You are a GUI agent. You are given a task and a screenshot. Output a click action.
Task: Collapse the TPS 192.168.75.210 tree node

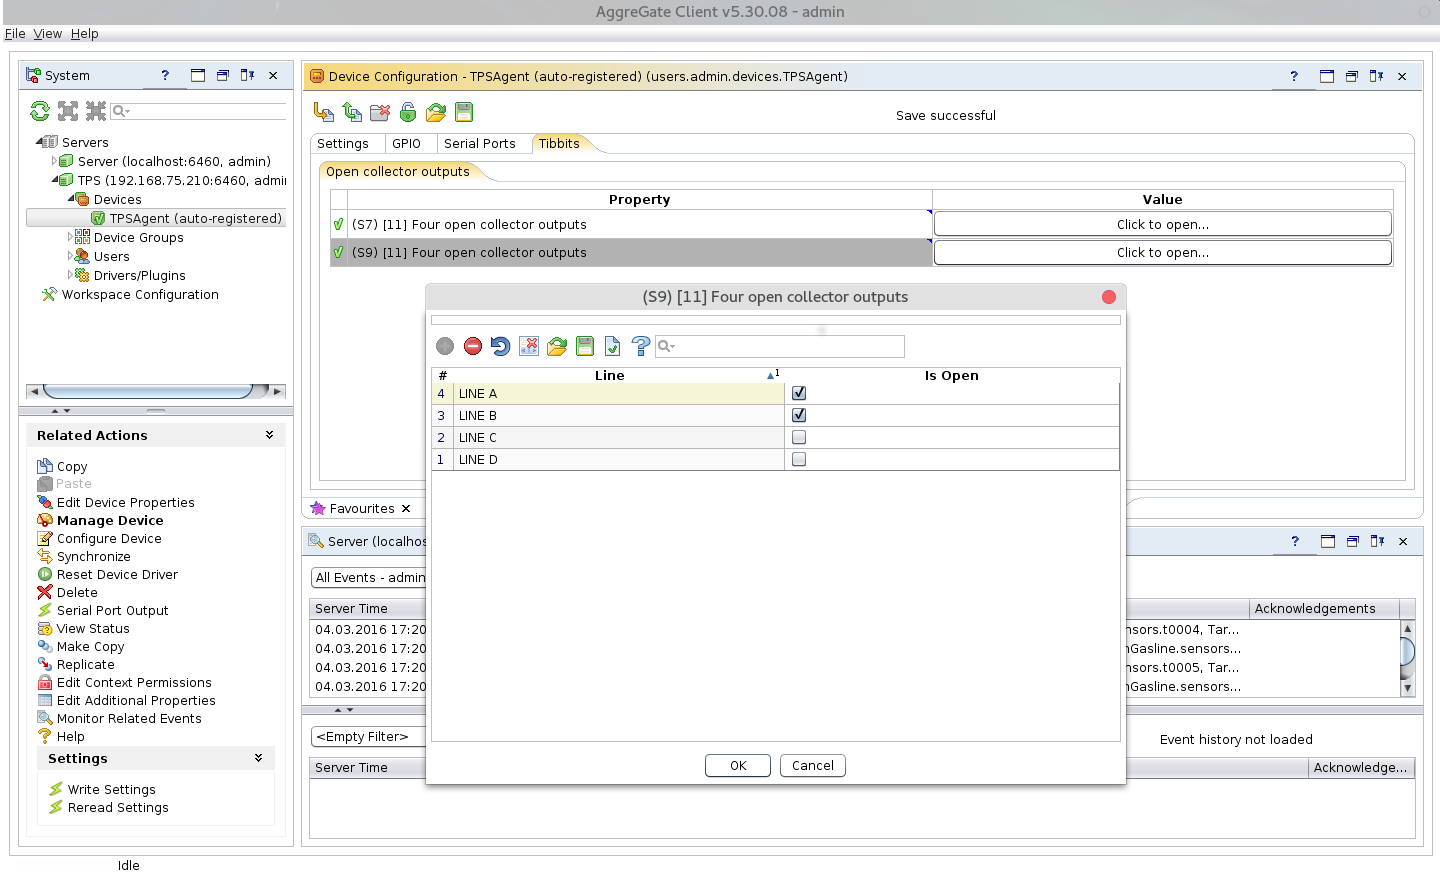coord(55,180)
